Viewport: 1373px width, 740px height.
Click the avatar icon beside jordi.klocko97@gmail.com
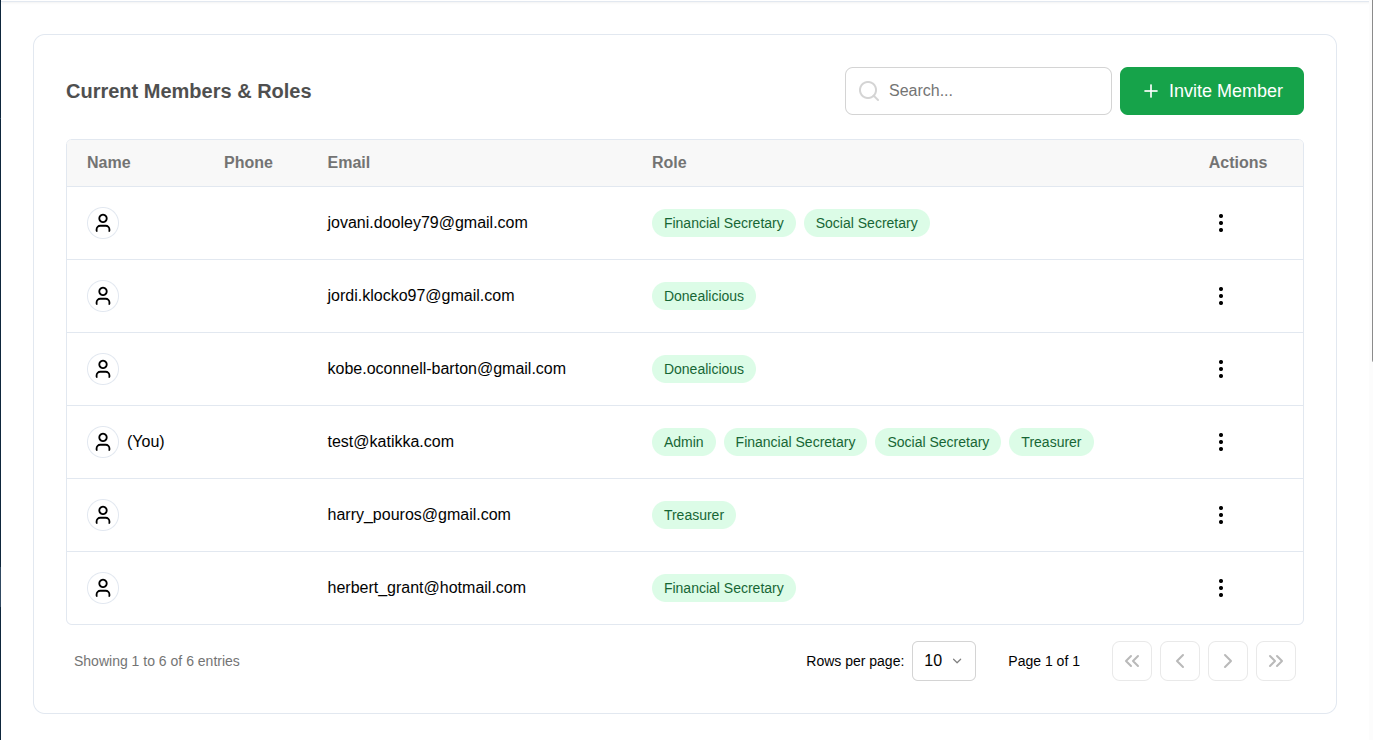pyautogui.click(x=103, y=296)
